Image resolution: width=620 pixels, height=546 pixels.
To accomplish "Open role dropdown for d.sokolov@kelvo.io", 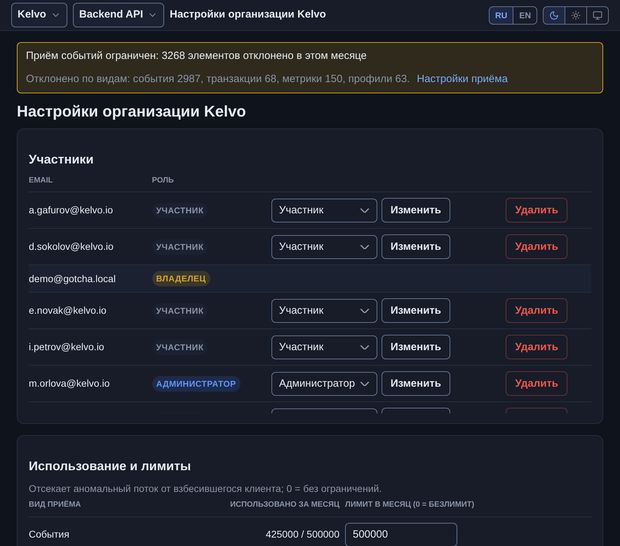I will (324, 247).
